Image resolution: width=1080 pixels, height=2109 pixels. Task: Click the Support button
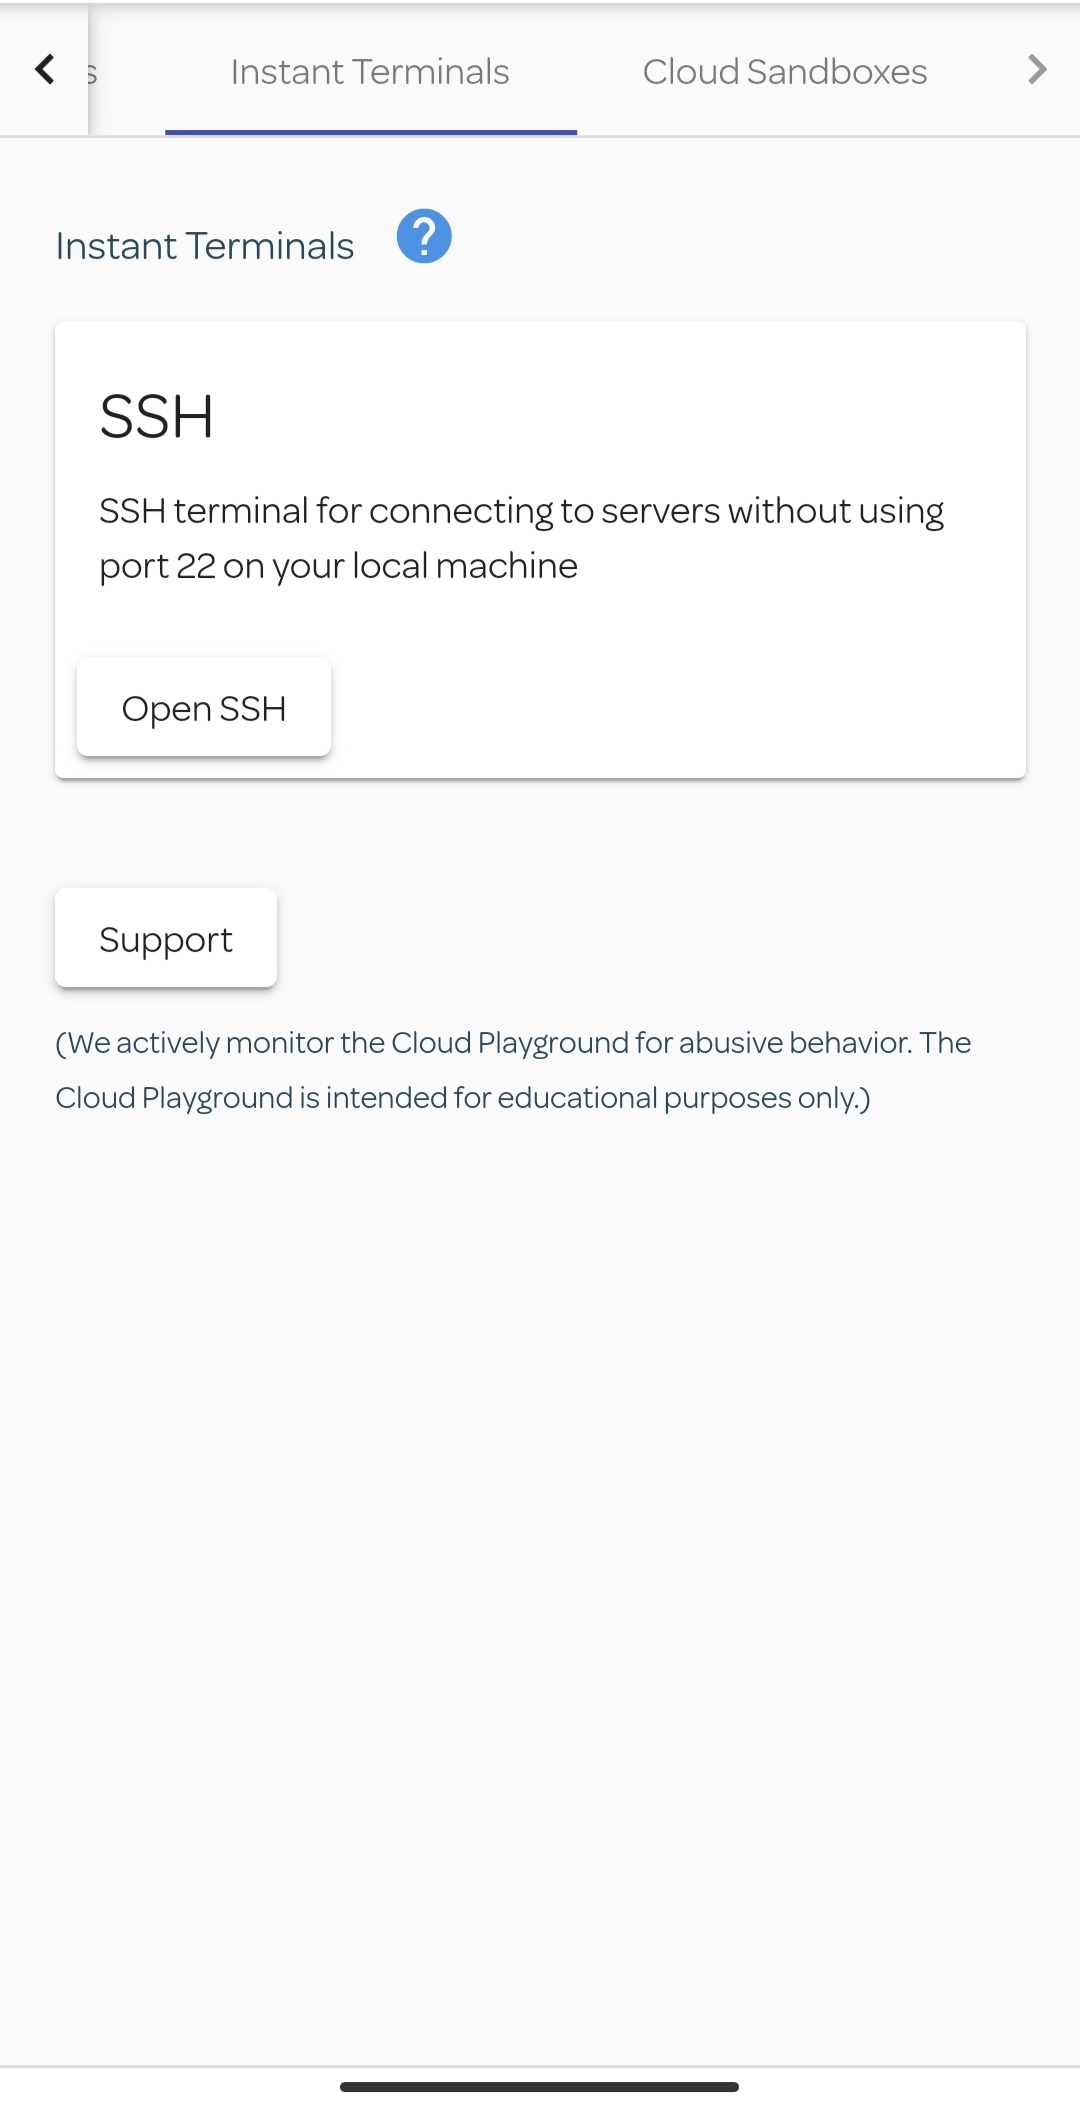tap(166, 938)
